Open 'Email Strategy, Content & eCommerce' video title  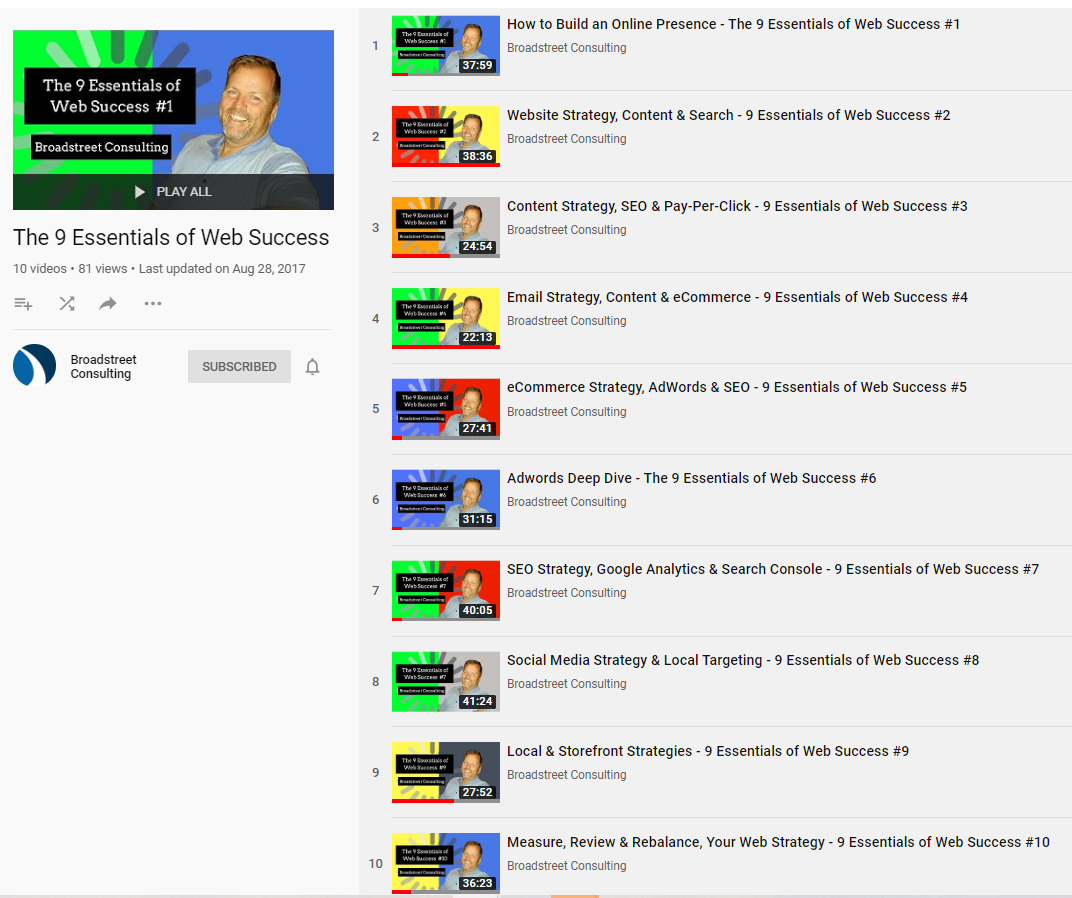click(737, 298)
